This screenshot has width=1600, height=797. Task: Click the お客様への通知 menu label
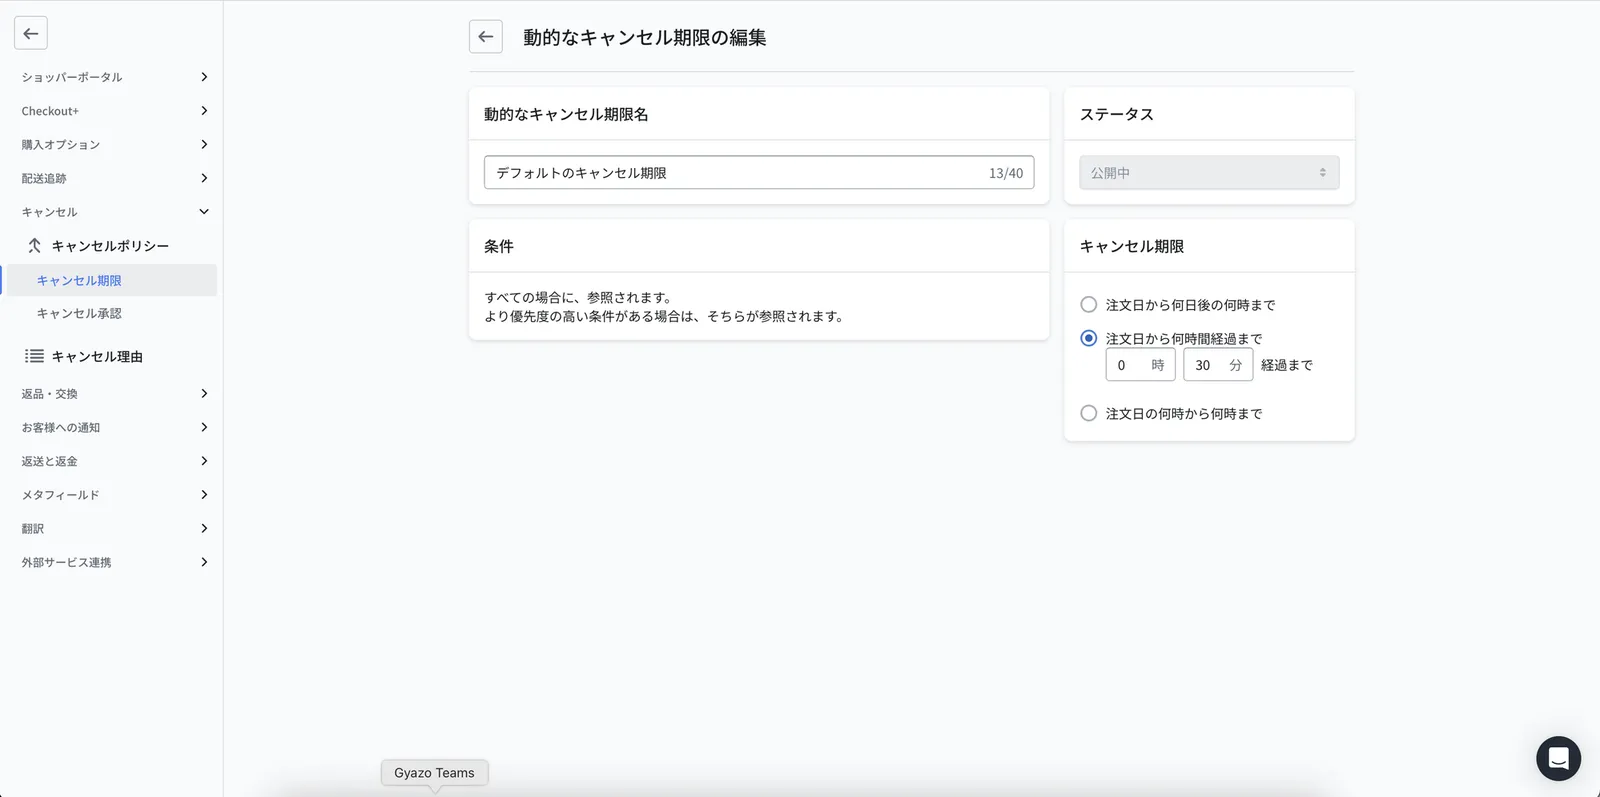coord(61,427)
